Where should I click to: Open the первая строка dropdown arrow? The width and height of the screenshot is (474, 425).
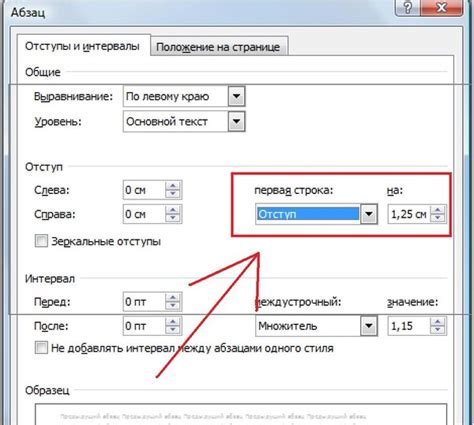(x=369, y=214)
